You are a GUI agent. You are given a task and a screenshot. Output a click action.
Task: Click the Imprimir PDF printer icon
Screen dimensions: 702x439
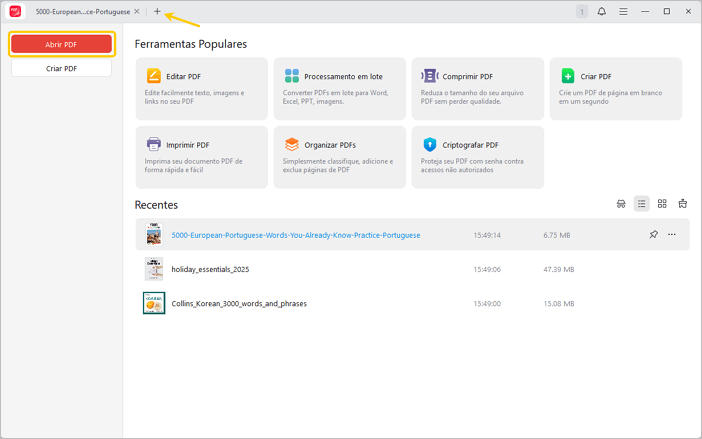tap(154, 144)
